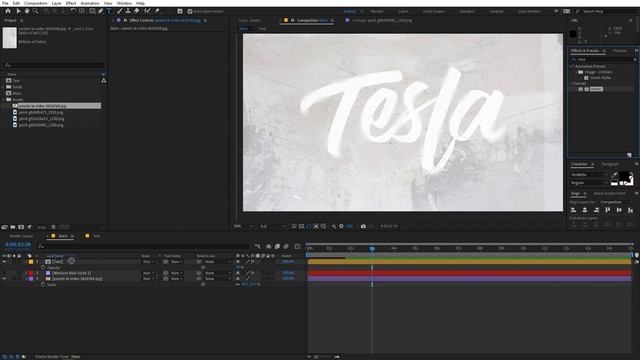Click Align Left icon in Align panel
The height and width of the screenshot is (360, 640).
[573, 210]
